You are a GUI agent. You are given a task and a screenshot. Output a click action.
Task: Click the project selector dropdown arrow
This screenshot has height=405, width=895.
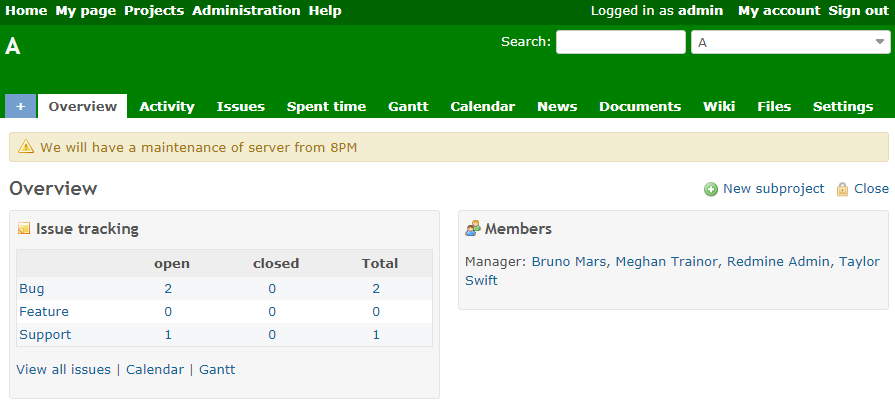click(x=879, y=42)
